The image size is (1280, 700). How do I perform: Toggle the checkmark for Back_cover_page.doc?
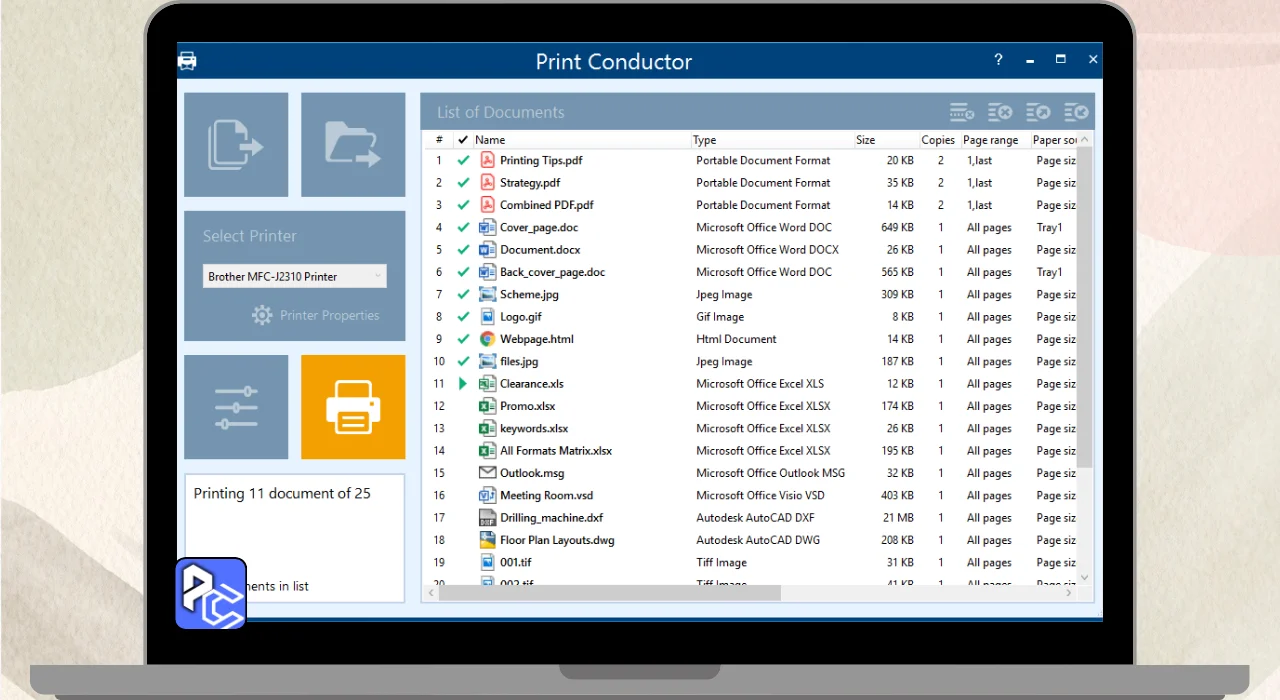click(463, 272)
